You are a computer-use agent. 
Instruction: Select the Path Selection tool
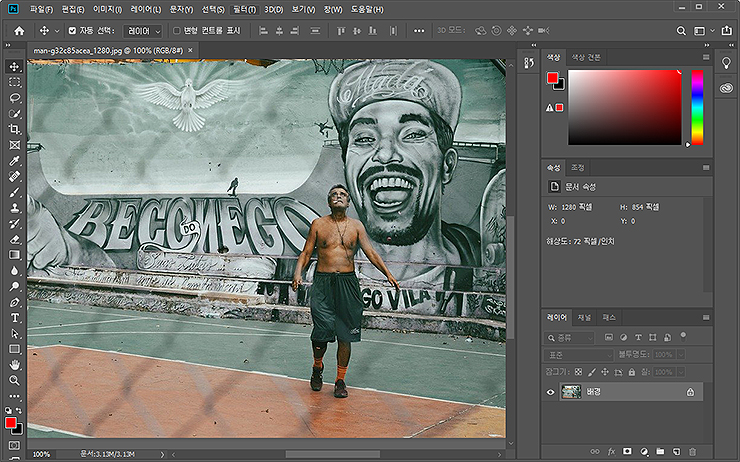pos(15,334)
